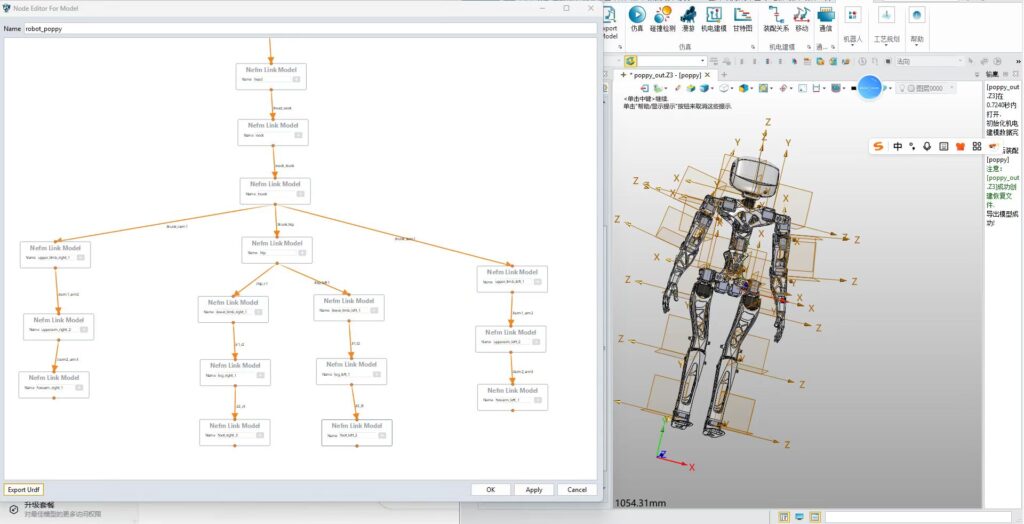Image resolution: width=1024 pixels, height=524 pixels.
Task: Expand the 机器人 robot ribbon dropdown
Action: 852,39
